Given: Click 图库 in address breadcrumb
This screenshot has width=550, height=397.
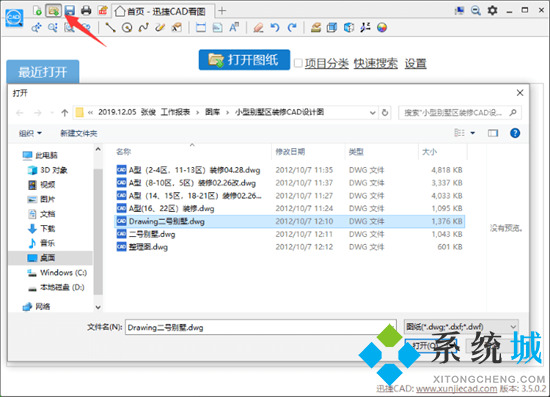Looking at the screenshot, I should click(x=213, y=113).
